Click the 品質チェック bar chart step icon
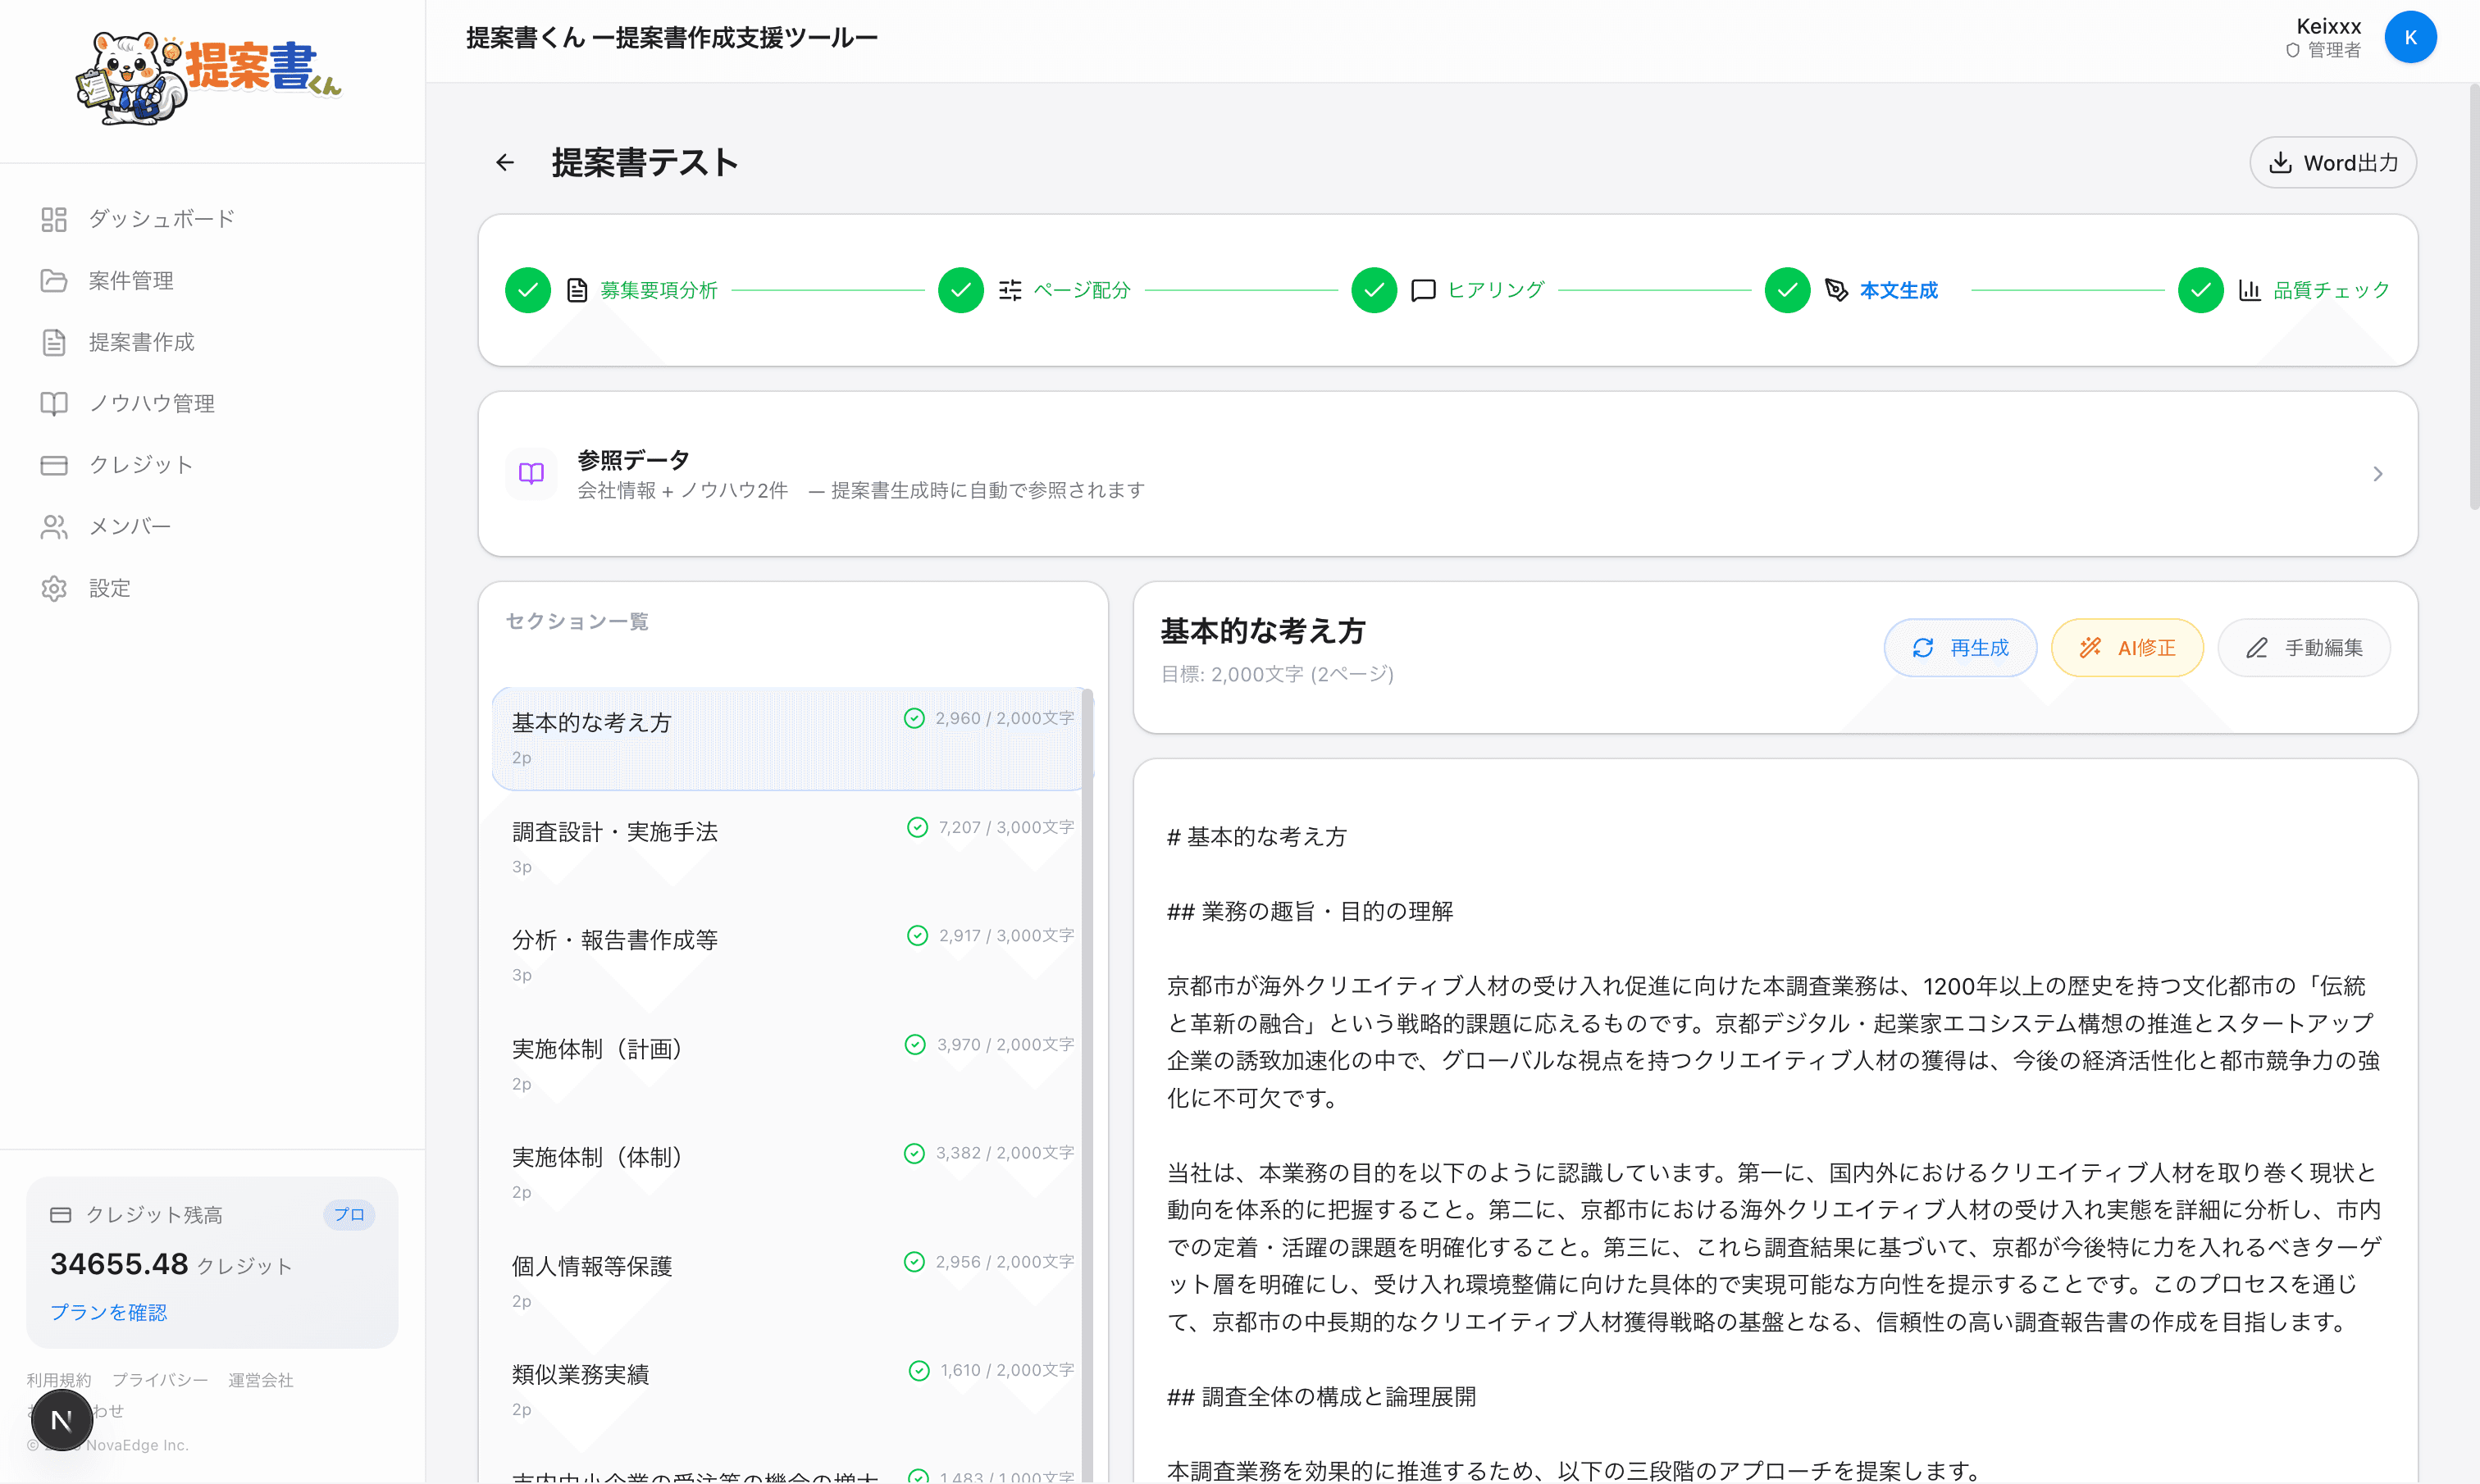2480x1484 pixels. tap(2250, 289)
